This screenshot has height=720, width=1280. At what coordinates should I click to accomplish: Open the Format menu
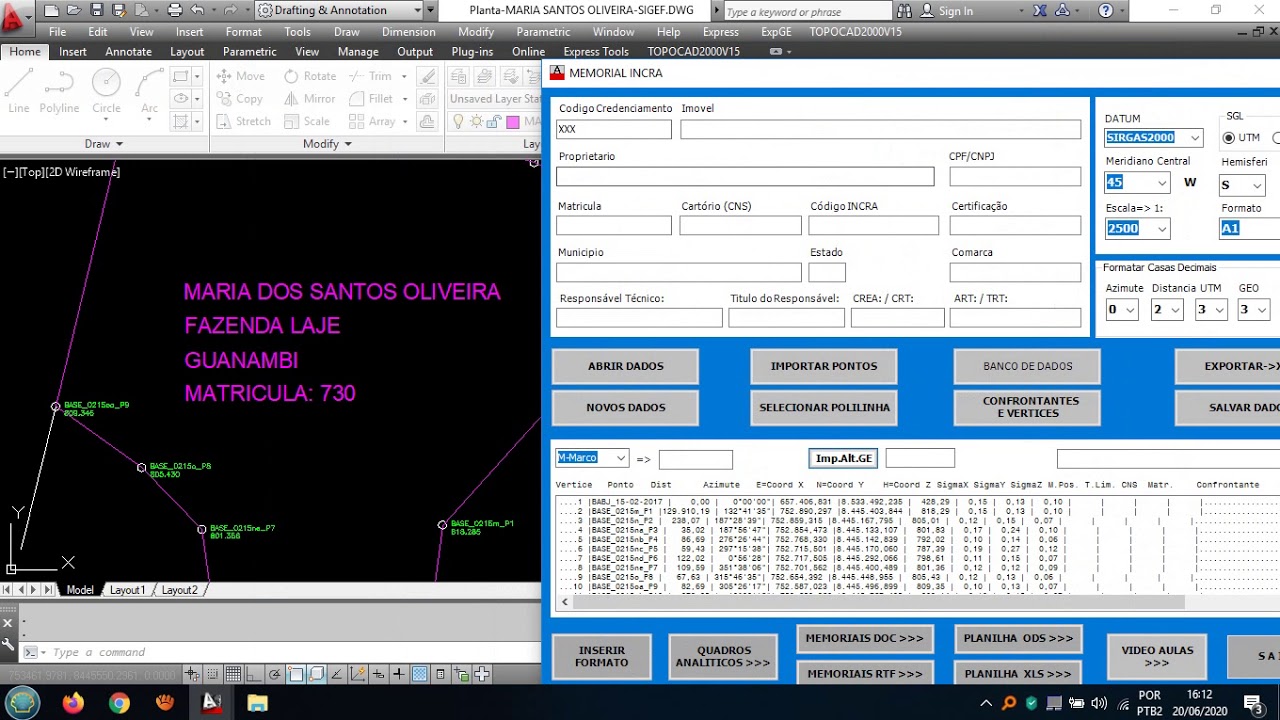pyautogui.click(x=243, y=32)
